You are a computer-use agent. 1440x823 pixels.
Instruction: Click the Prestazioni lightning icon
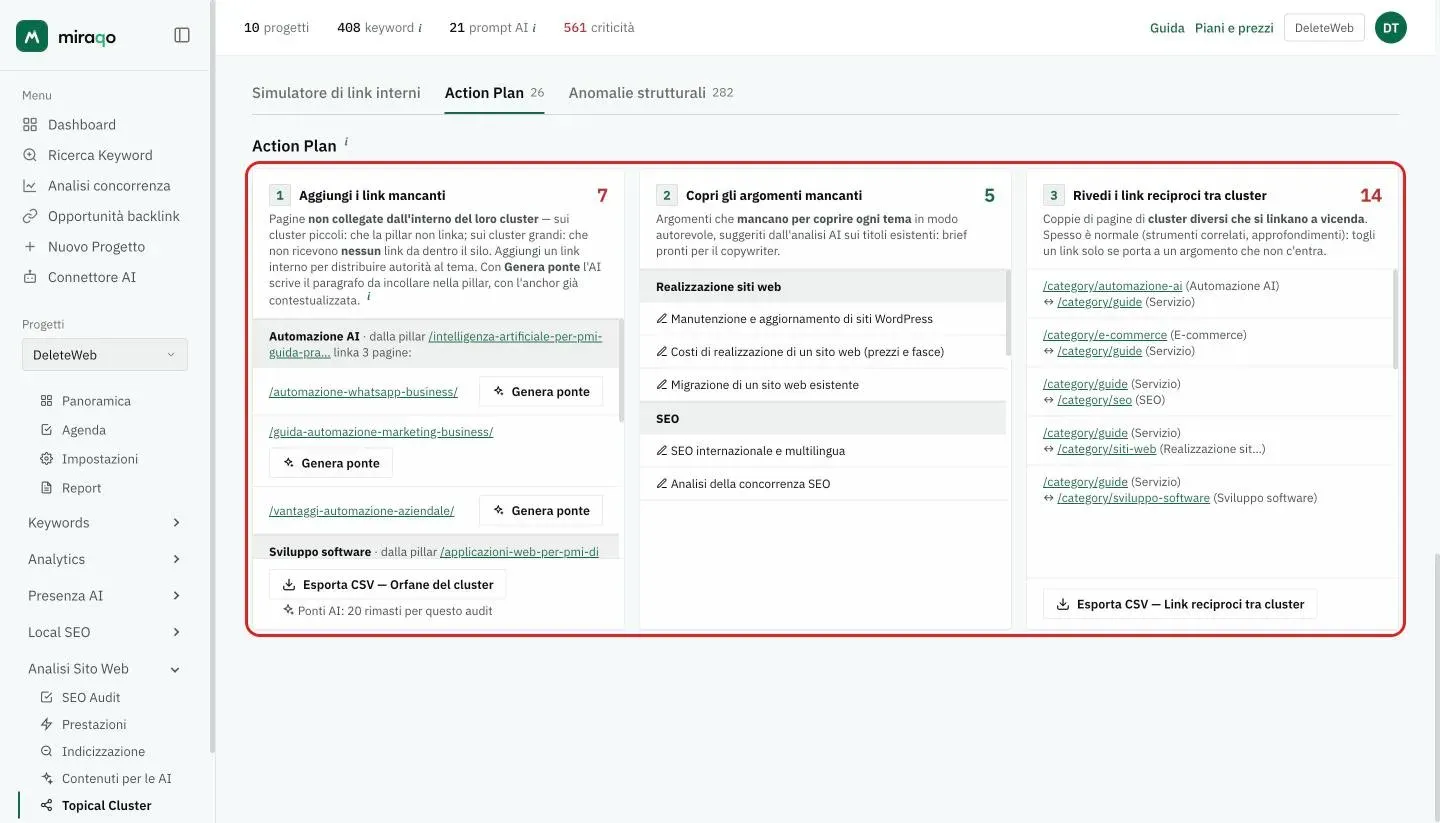(x=46, y=724)
